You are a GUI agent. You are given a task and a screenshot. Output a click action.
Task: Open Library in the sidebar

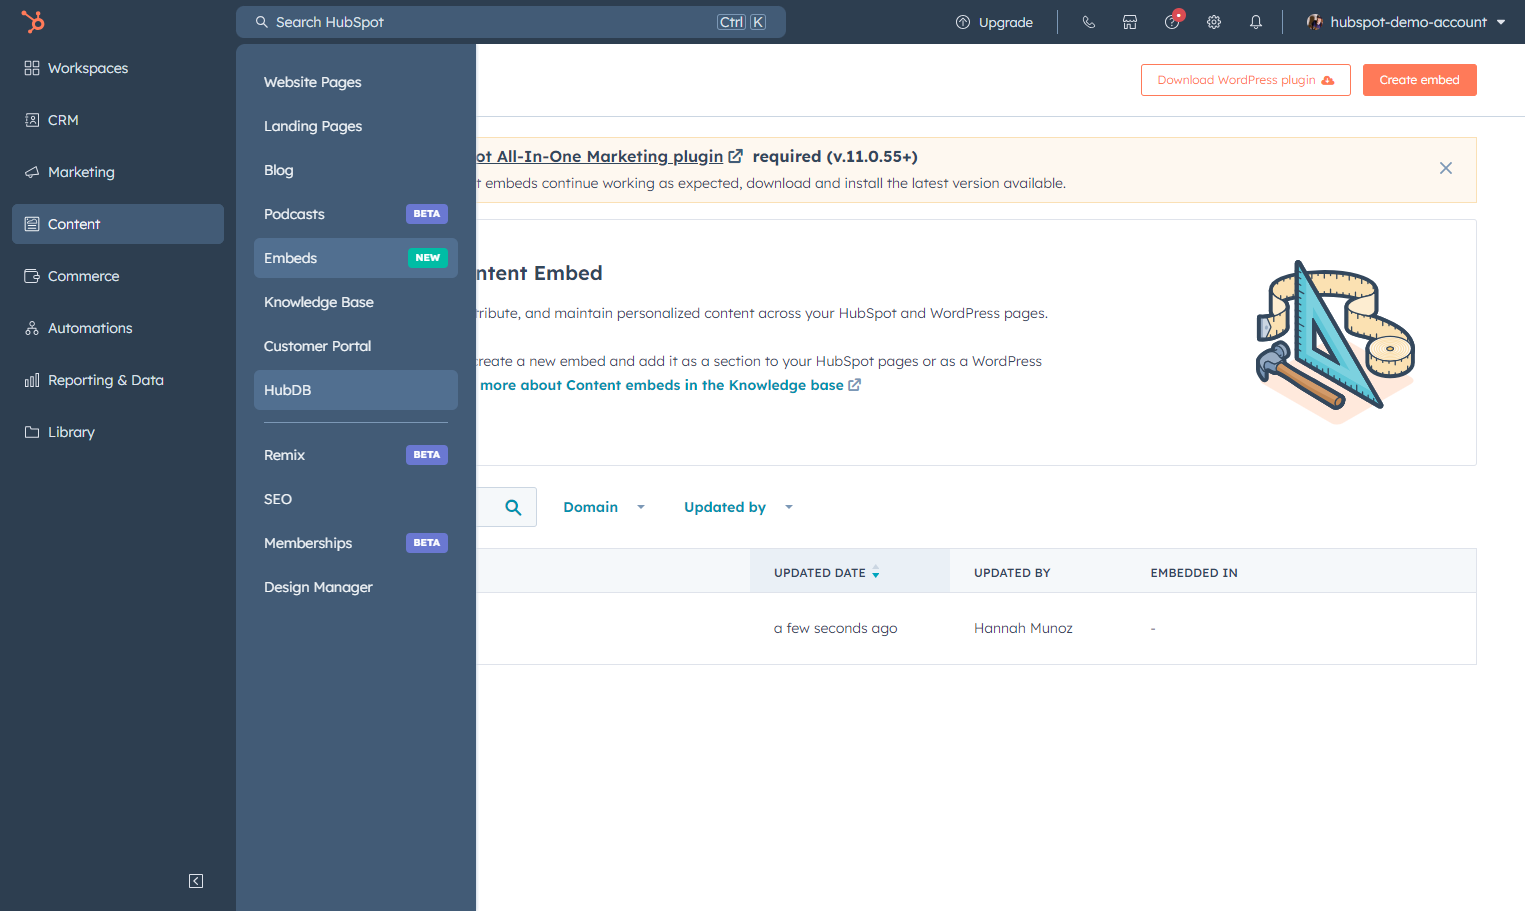pyautogui.click(x=118, y=432)
